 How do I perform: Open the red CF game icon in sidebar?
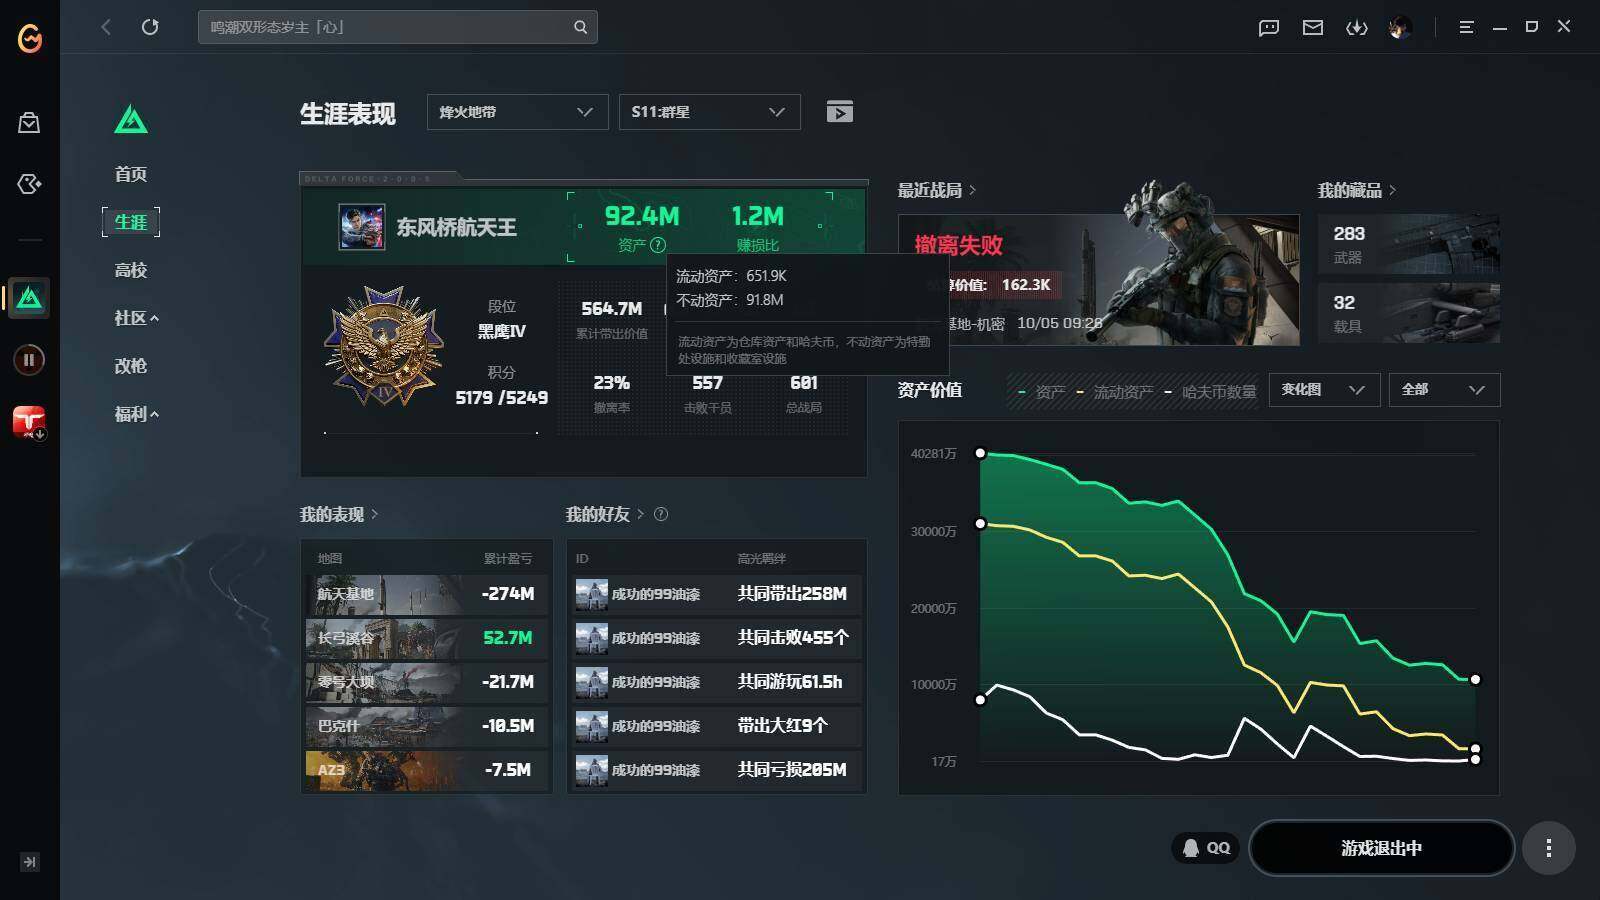point(29,422)
